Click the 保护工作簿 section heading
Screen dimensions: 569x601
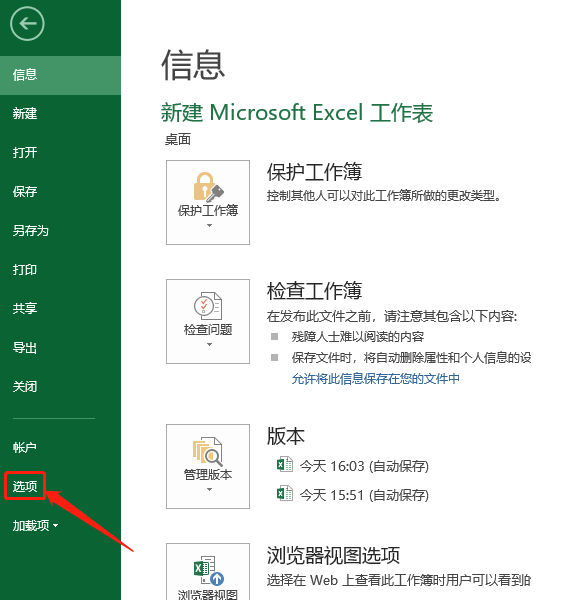click(x=315, y=172)
